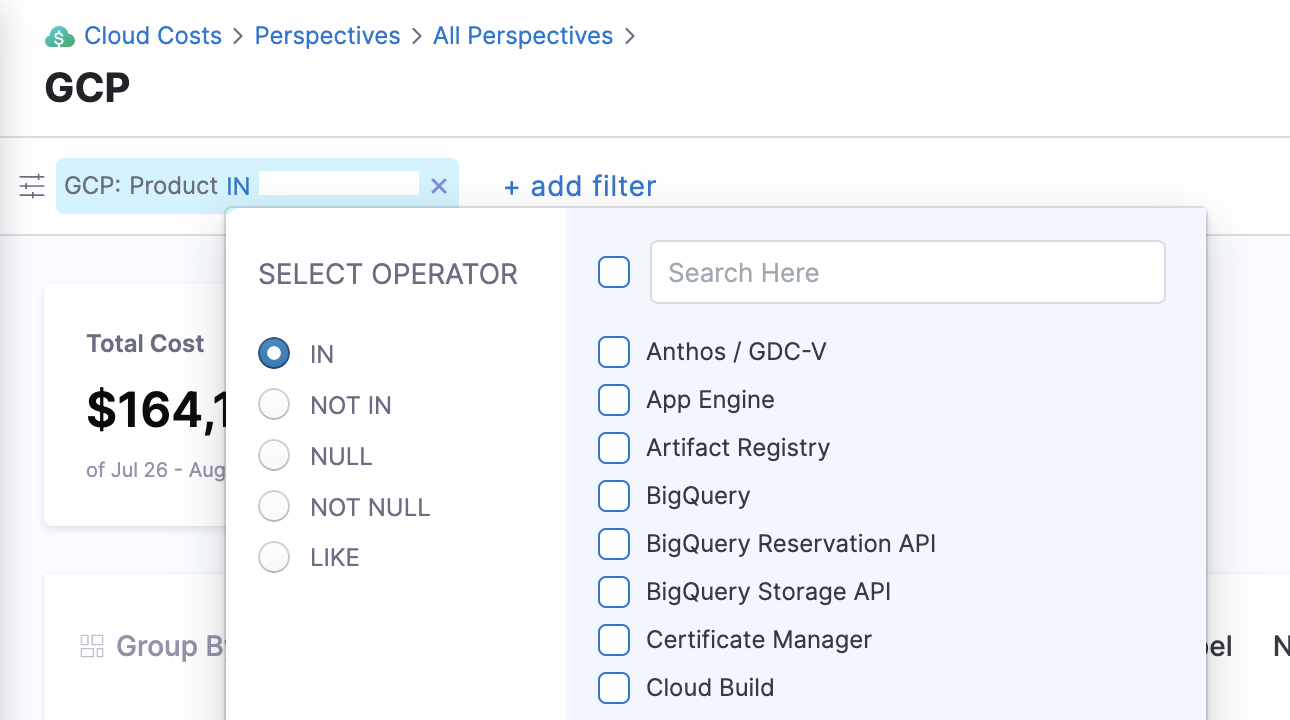This screenshot has height=720, width=1290.
Task: Open the filter settings sliders icon
Action: tap(32, 186)
